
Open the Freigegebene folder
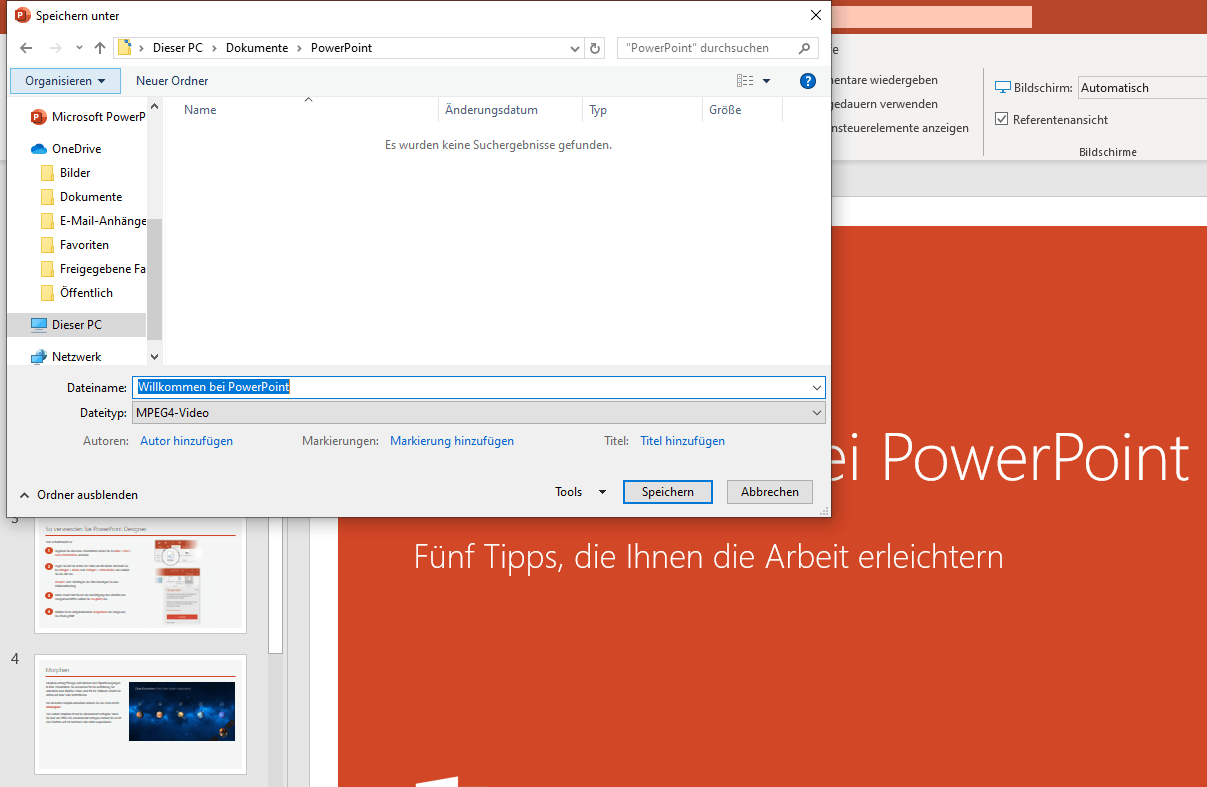(103, 269)
